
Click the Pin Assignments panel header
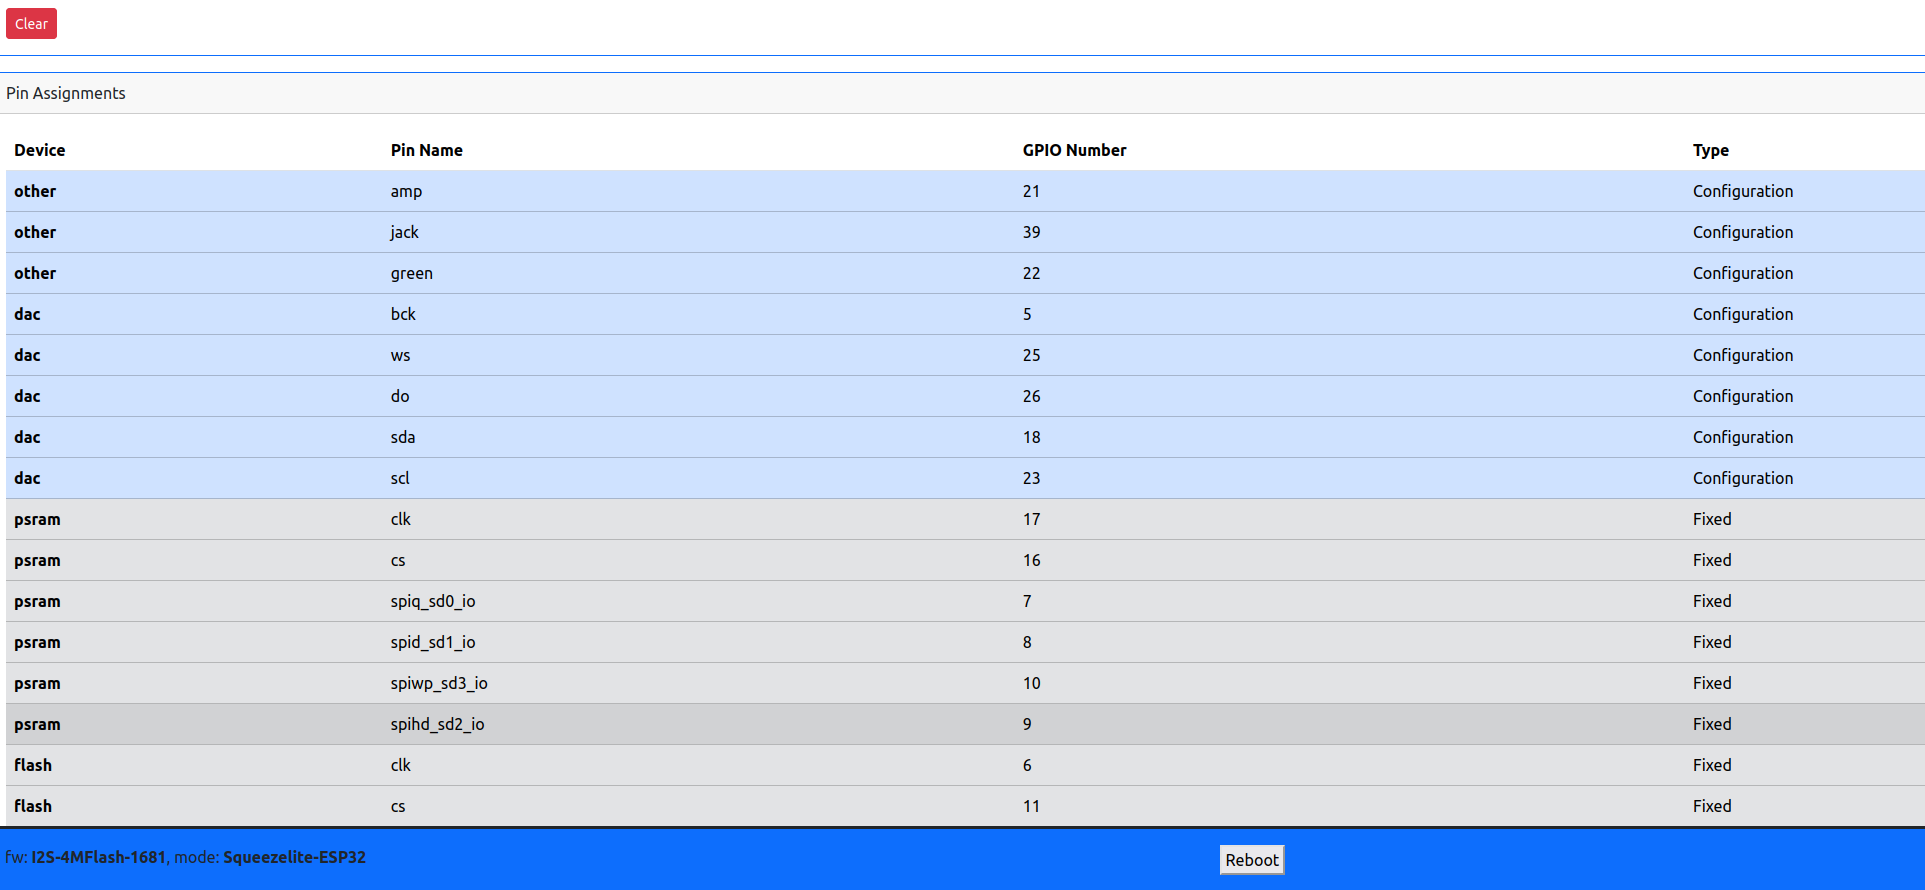(x=66, y=93)
